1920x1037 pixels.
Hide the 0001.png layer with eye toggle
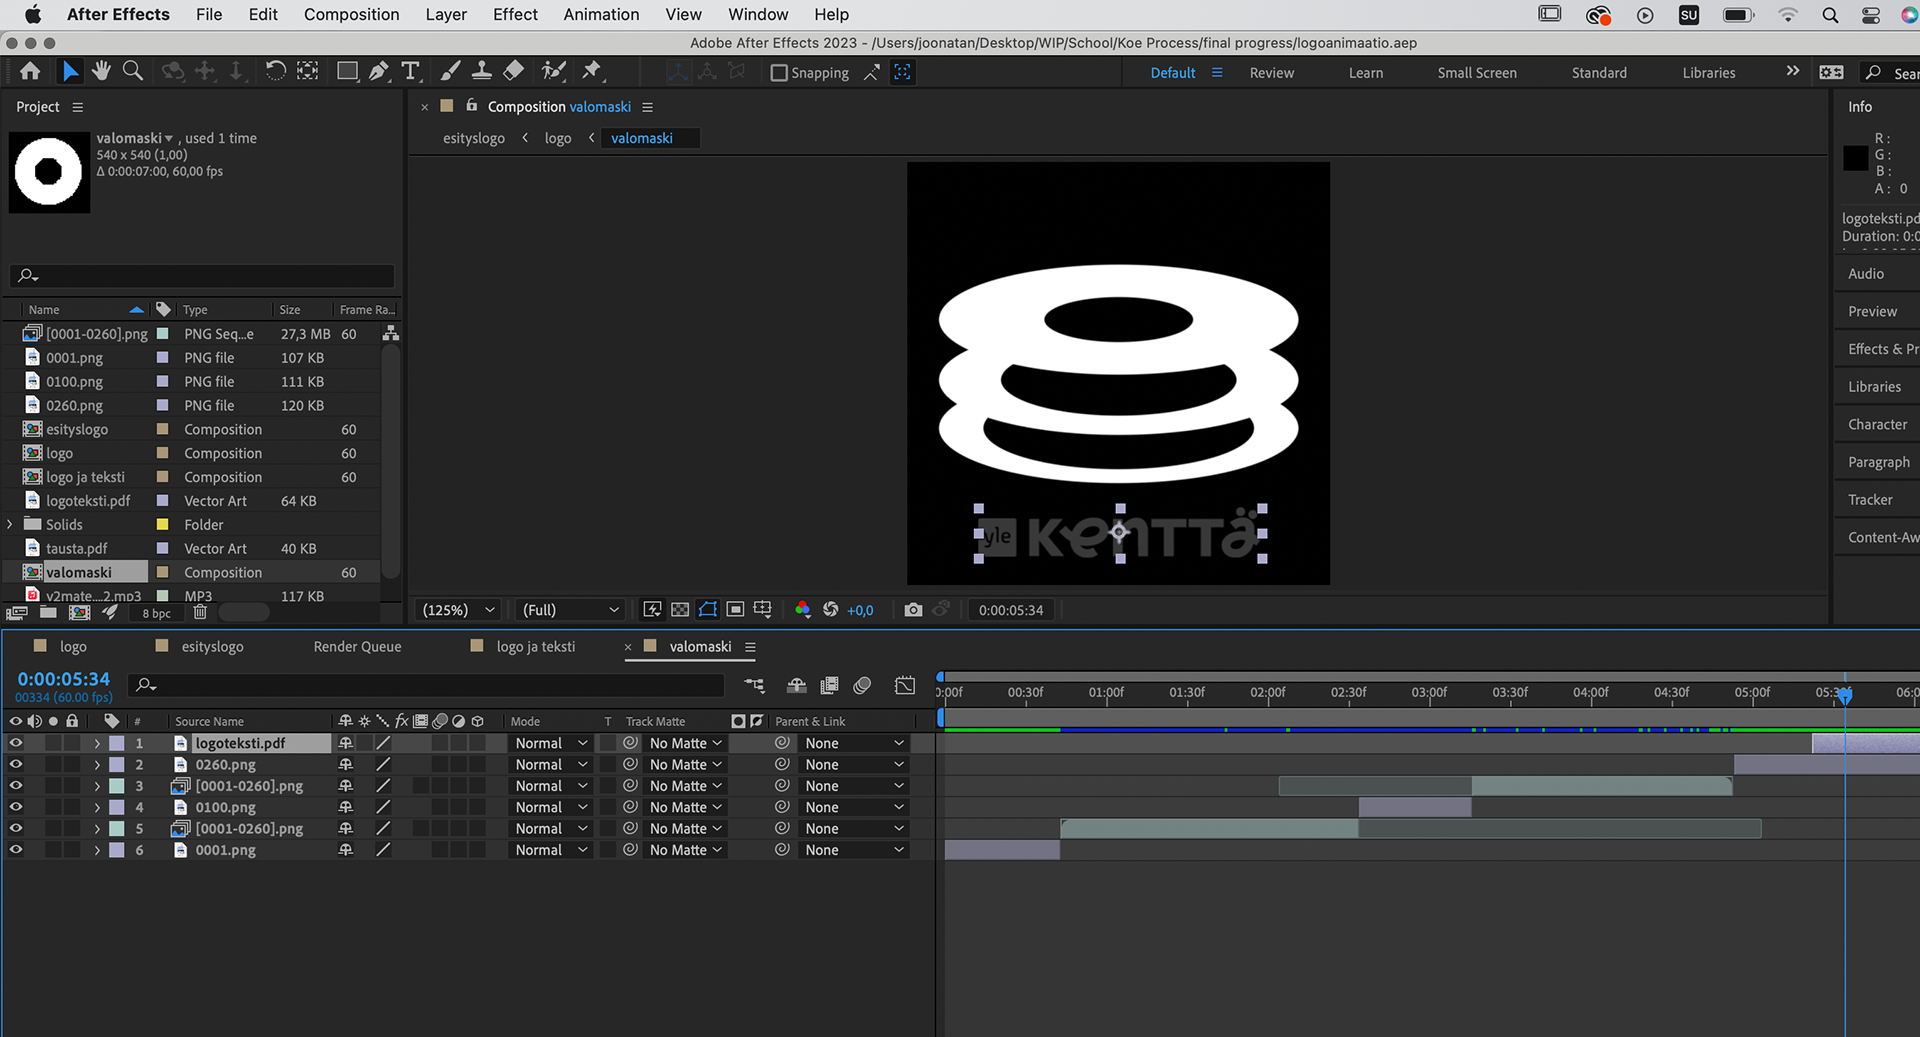[x=16, y=850]
